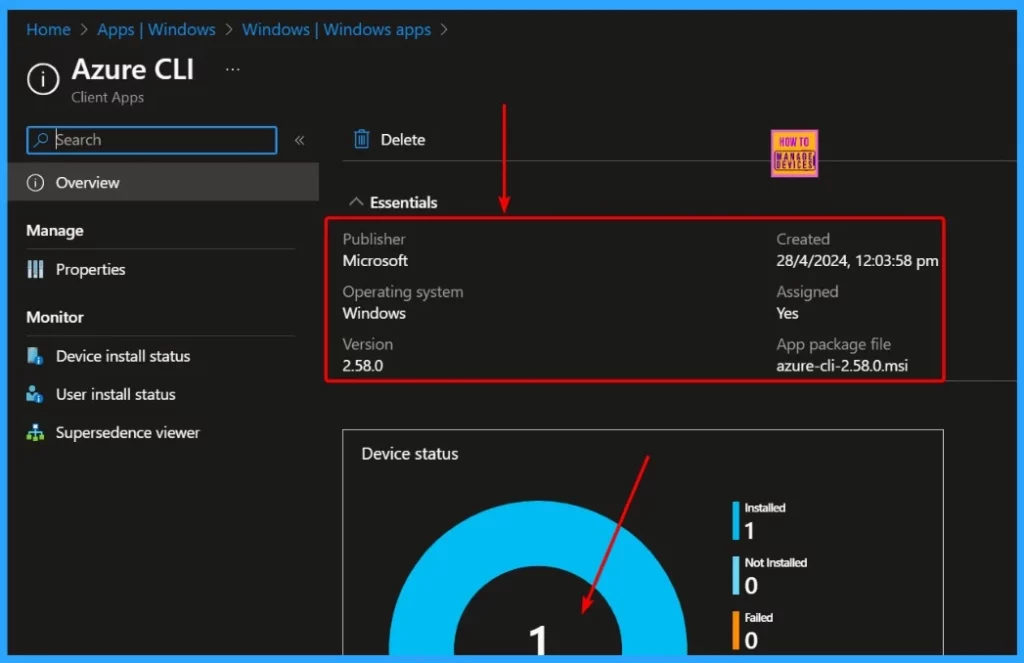Go to Windows | Windows apps breadcrumb

click(336, 29)
